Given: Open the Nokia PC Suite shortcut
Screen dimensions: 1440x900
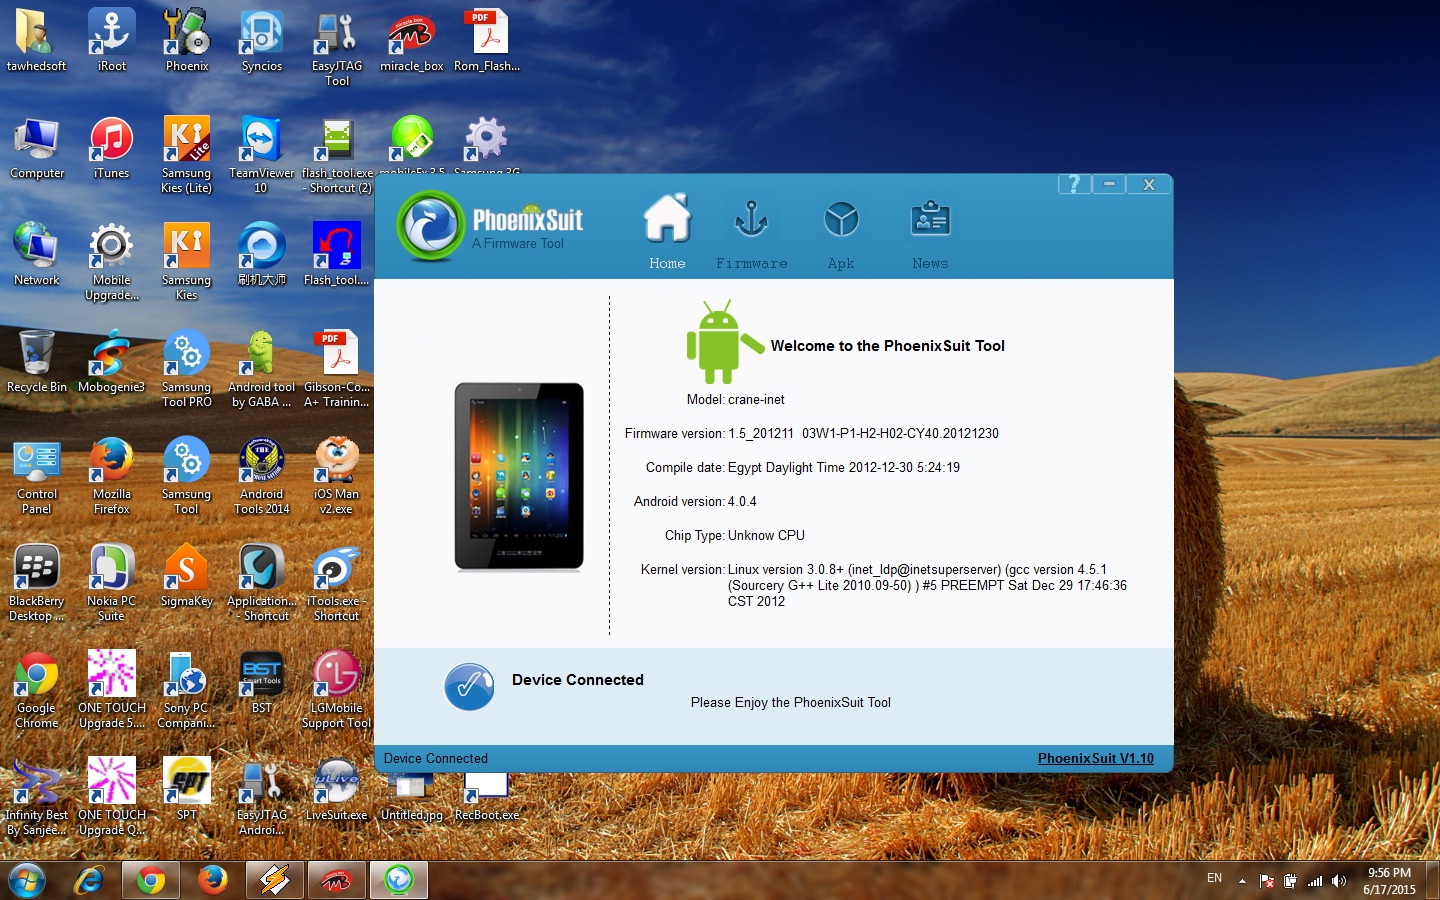Looking at the screenshot, I should [112, 583].
